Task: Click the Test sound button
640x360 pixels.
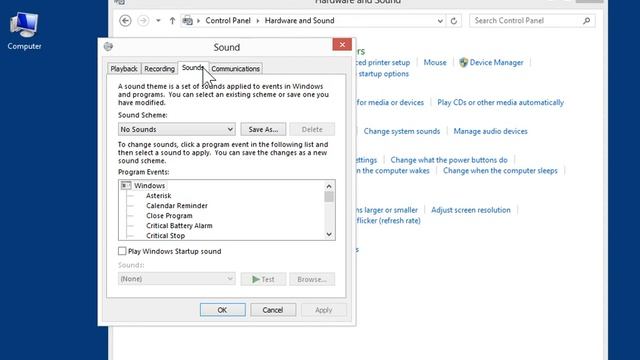Action: (263, 279)
